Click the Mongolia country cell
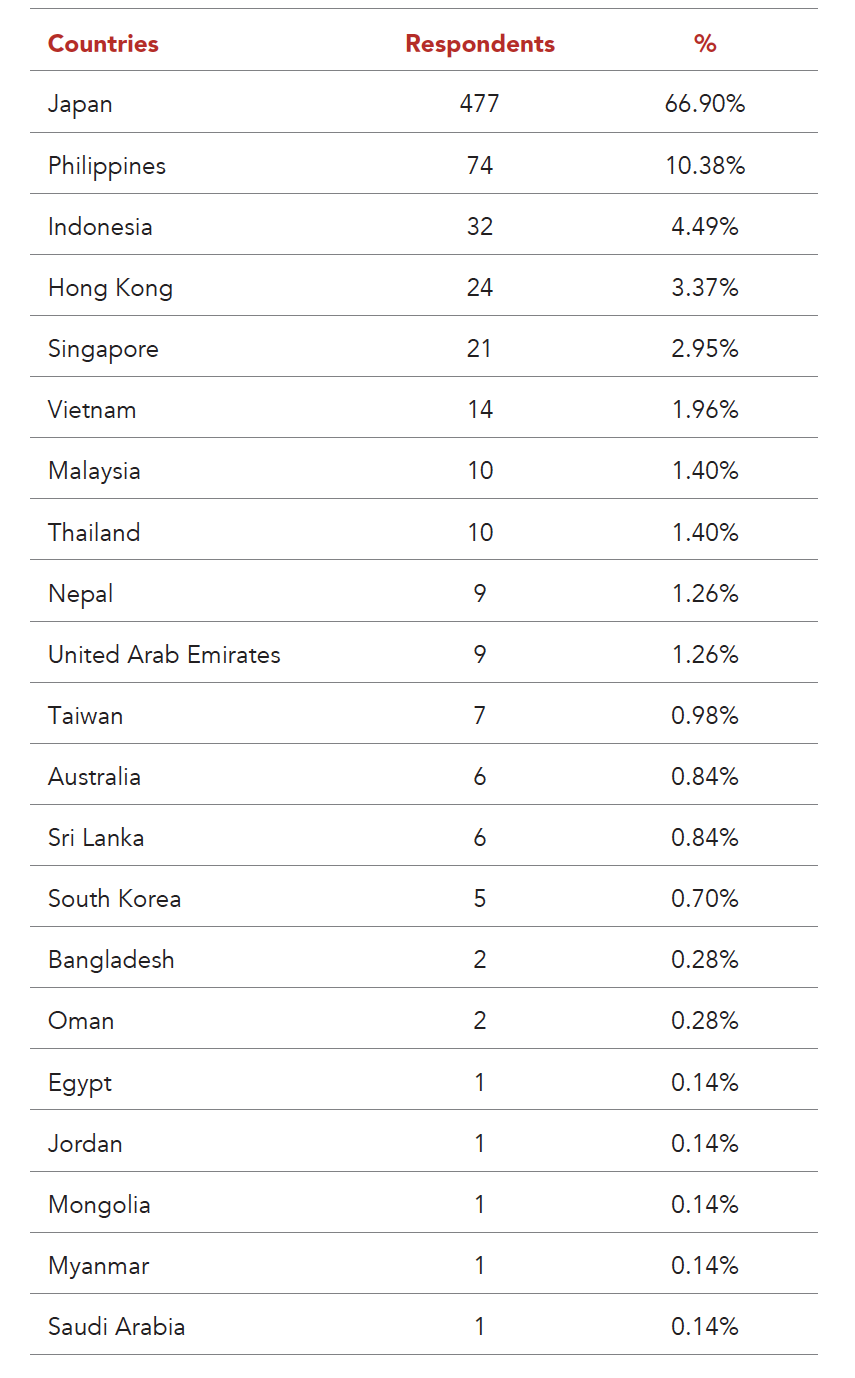 [99, 1205]
